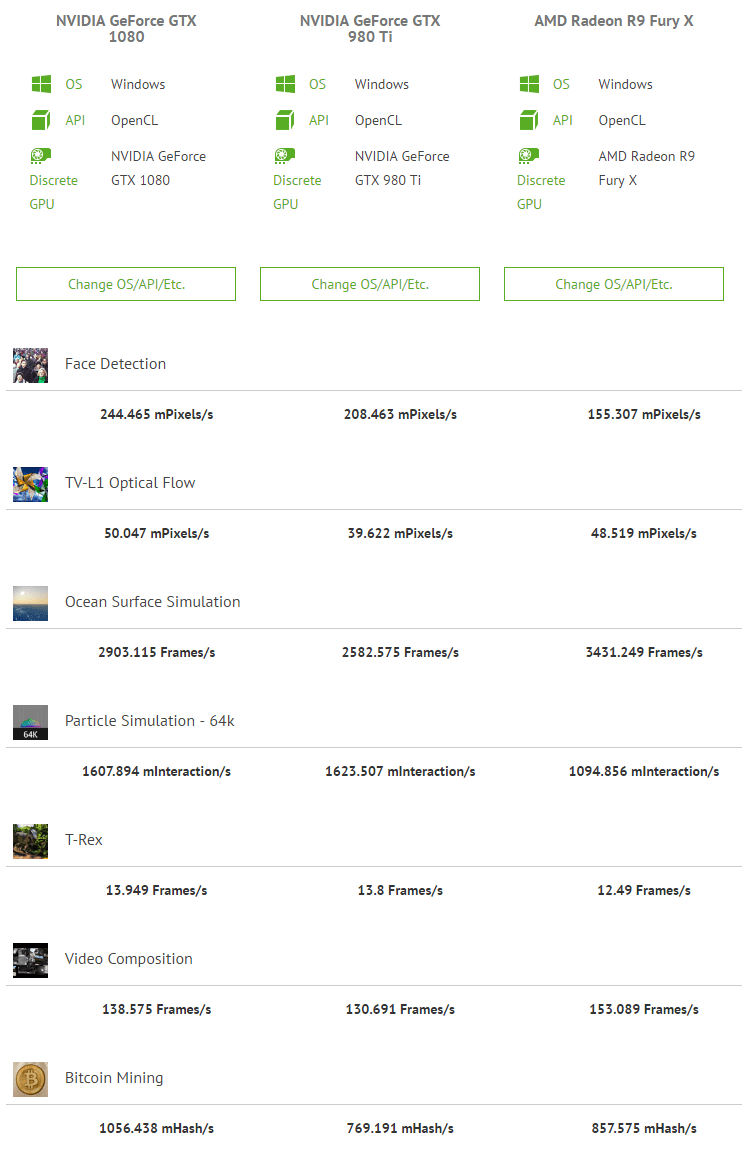Select the T-Rex test thumbnail
The width and height of the screenshot is (742, 1150).
pyautogui.click(x=30, y=841)
